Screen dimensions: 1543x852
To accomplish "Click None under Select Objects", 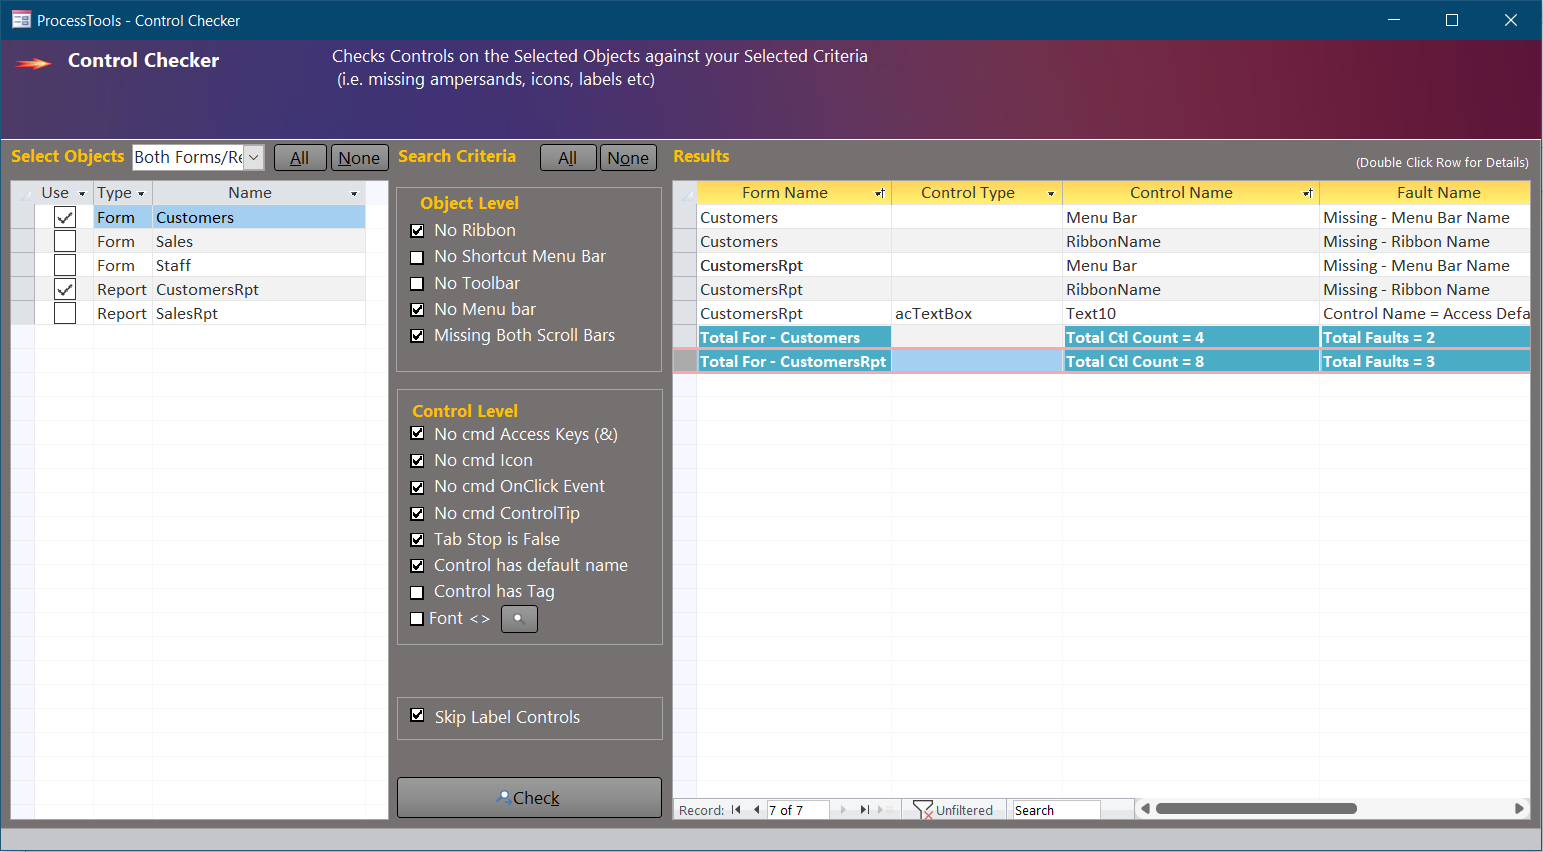I will [359, 157].
